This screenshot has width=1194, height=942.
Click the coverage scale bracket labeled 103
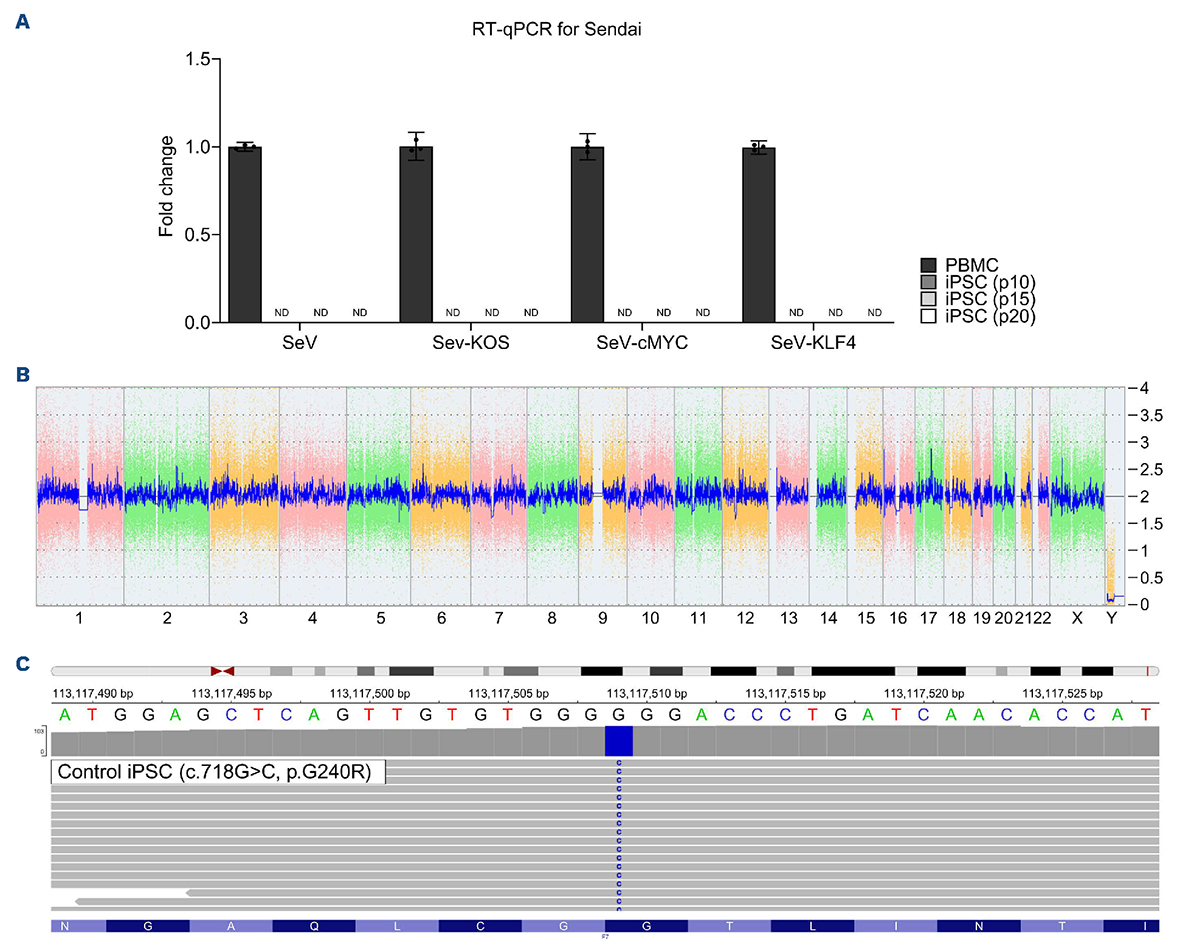tap(41, 741)
